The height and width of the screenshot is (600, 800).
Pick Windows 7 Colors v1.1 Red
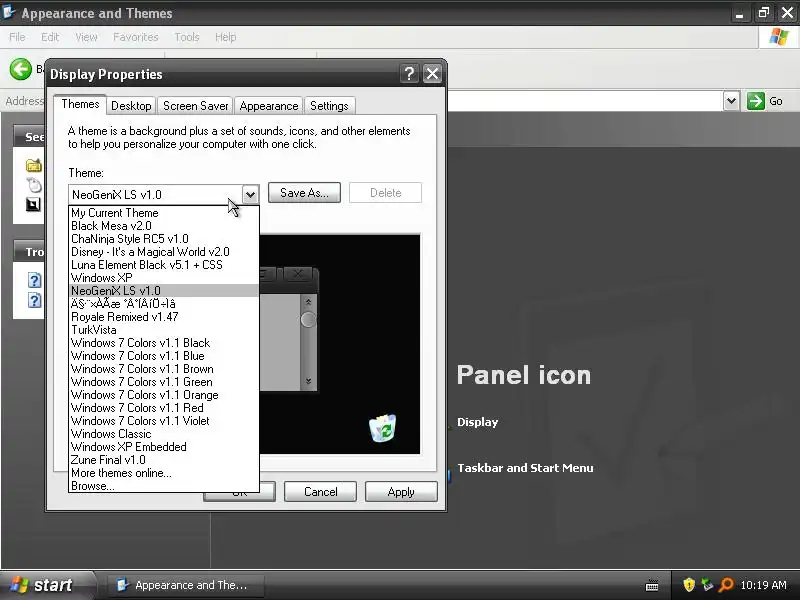coord(163,408)
